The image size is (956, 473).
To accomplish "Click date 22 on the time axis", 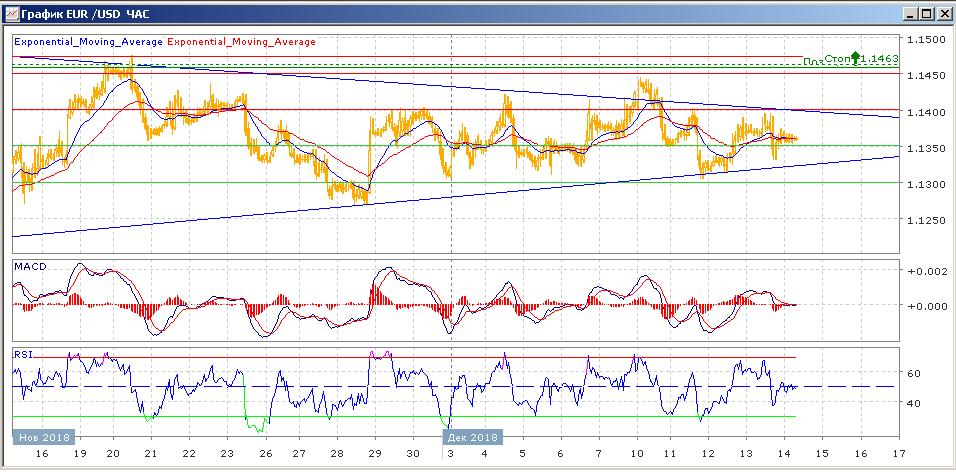I will (189, 454).
